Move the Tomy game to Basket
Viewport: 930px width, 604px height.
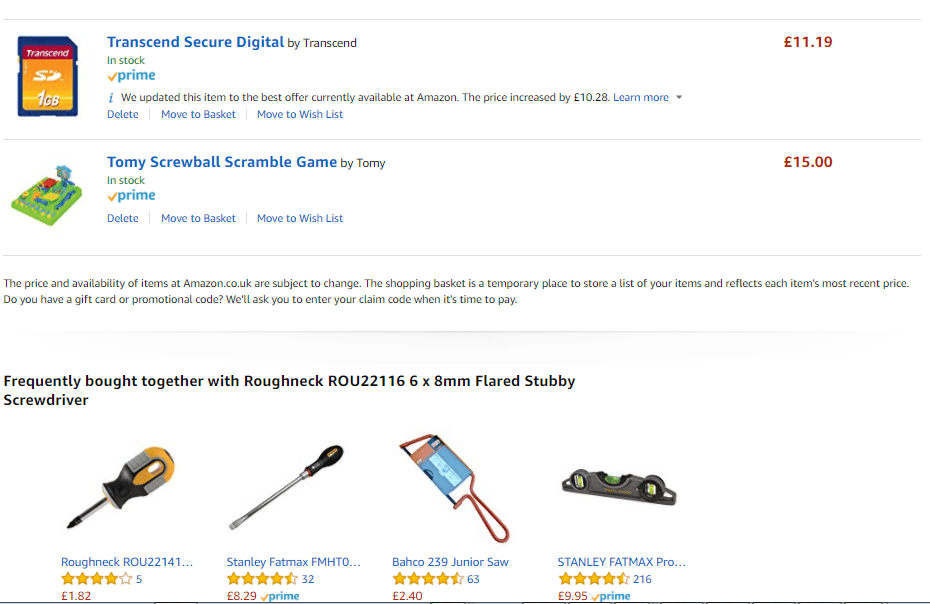198,218
